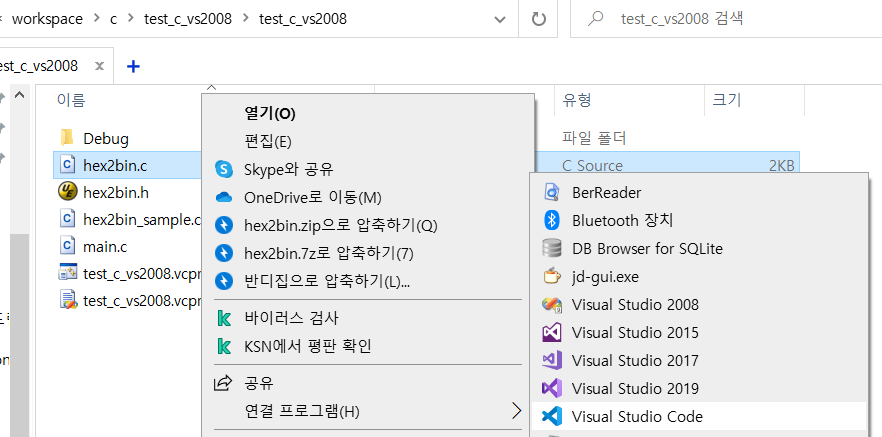The height and width of the screenshot is (437, 882).
Task: Open with Bluetooth 장치
Action: [698, 220]
